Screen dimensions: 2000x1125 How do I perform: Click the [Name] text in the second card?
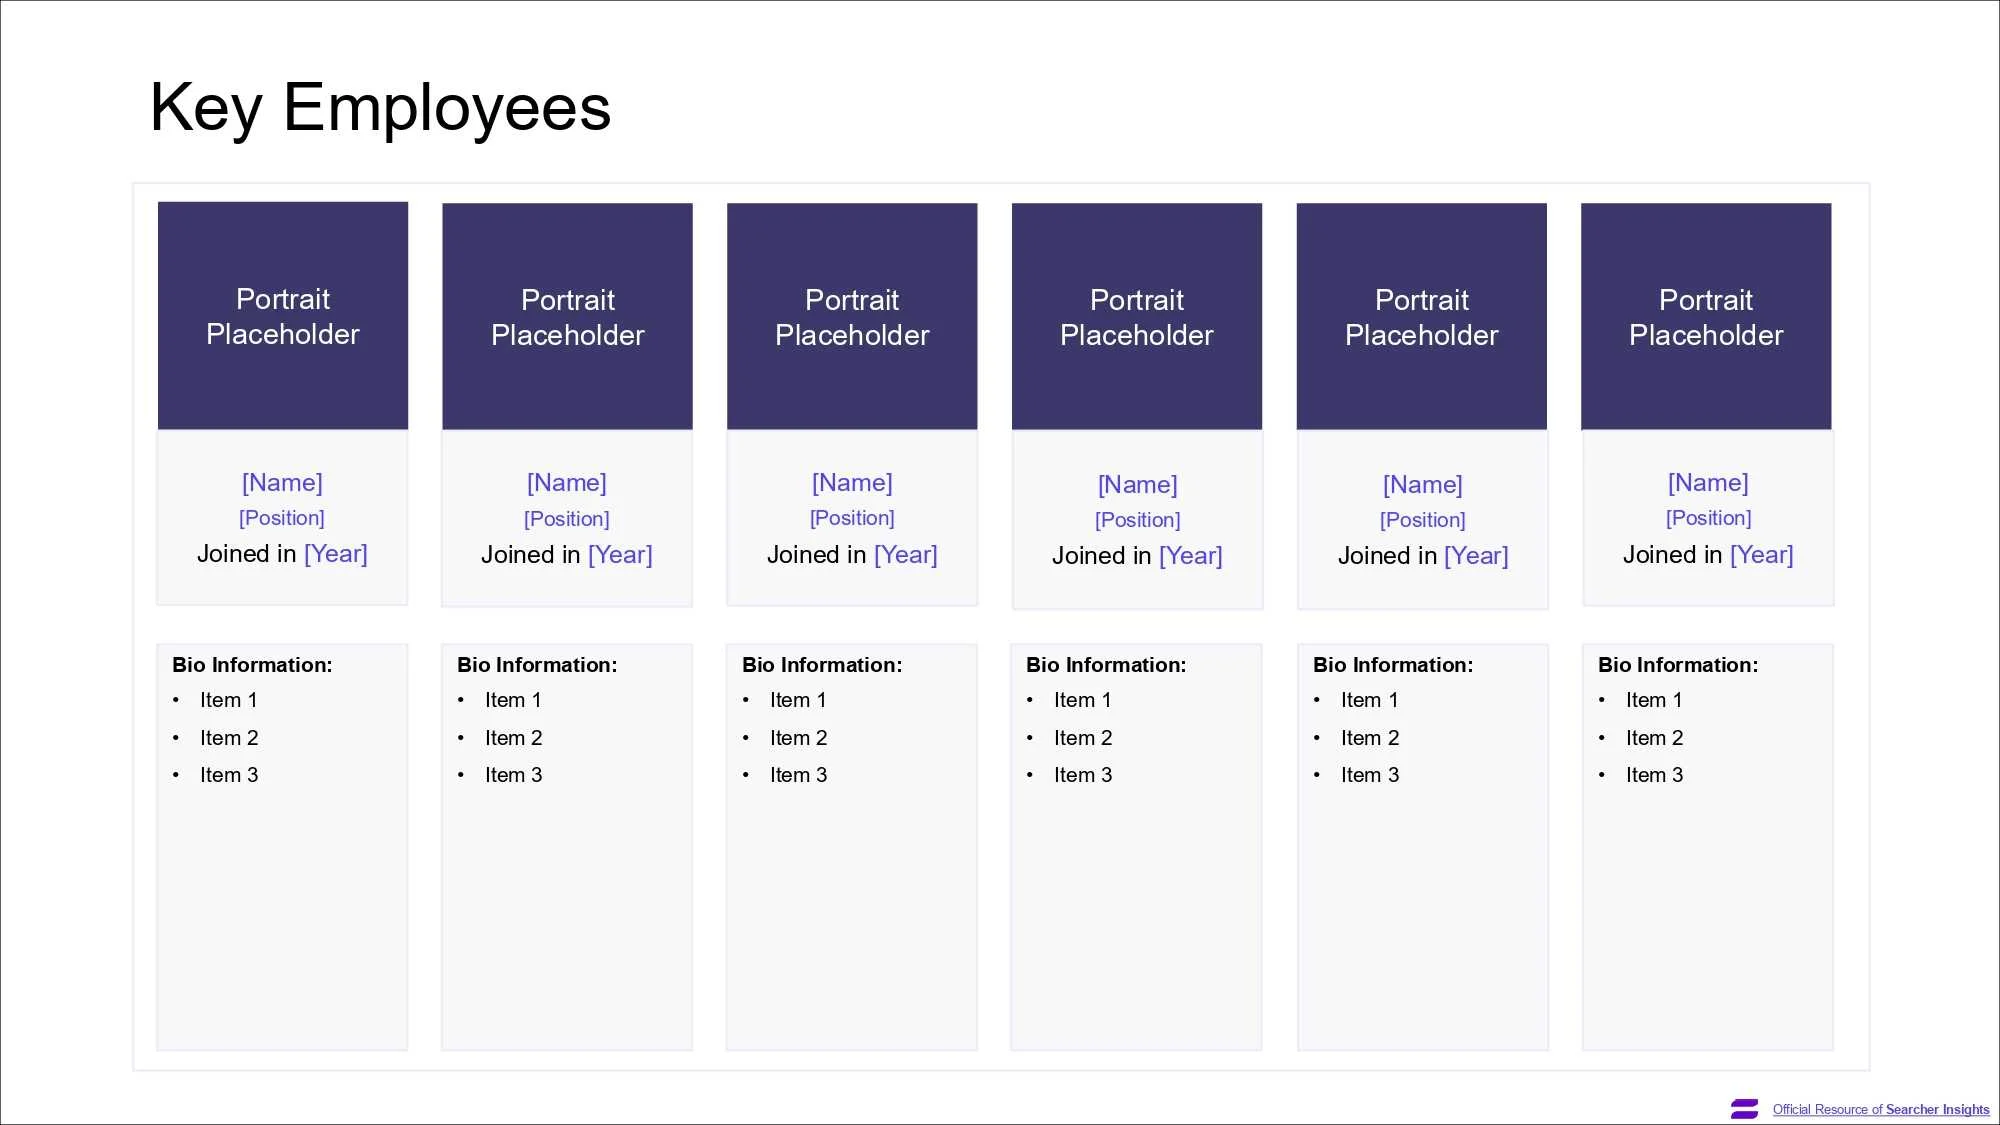[567, 483]
